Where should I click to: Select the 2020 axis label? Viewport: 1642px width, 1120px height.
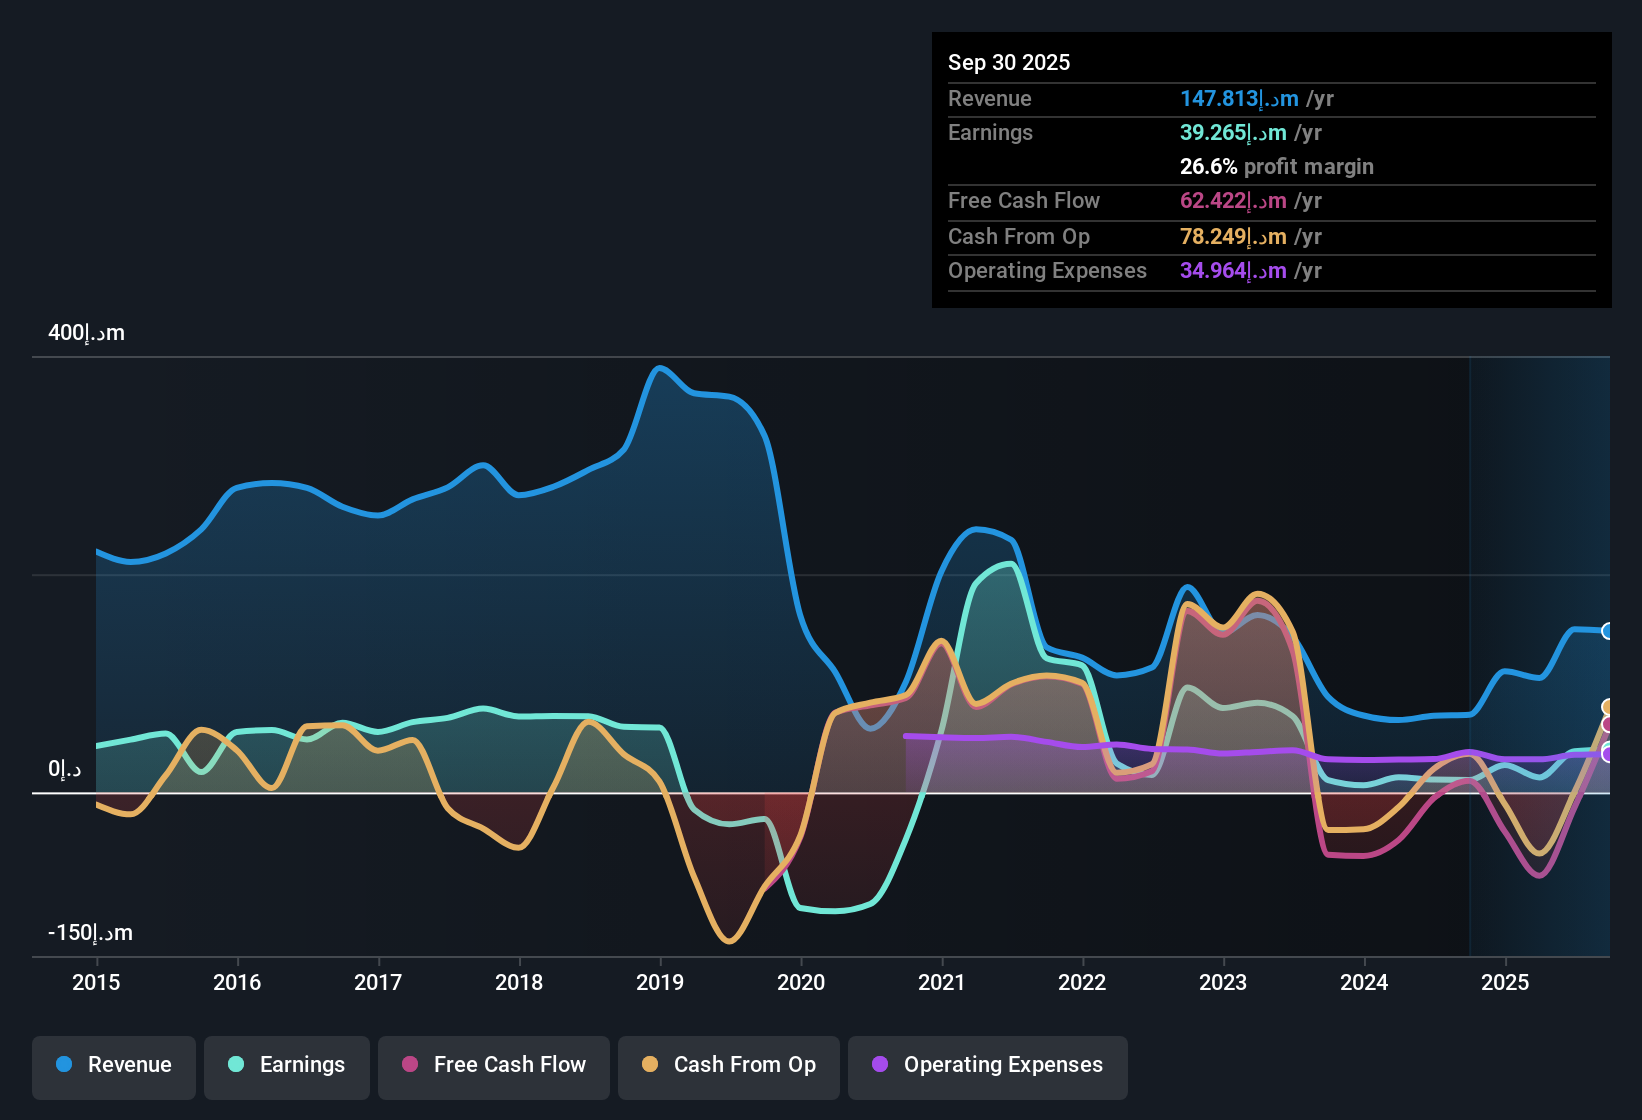801,983
